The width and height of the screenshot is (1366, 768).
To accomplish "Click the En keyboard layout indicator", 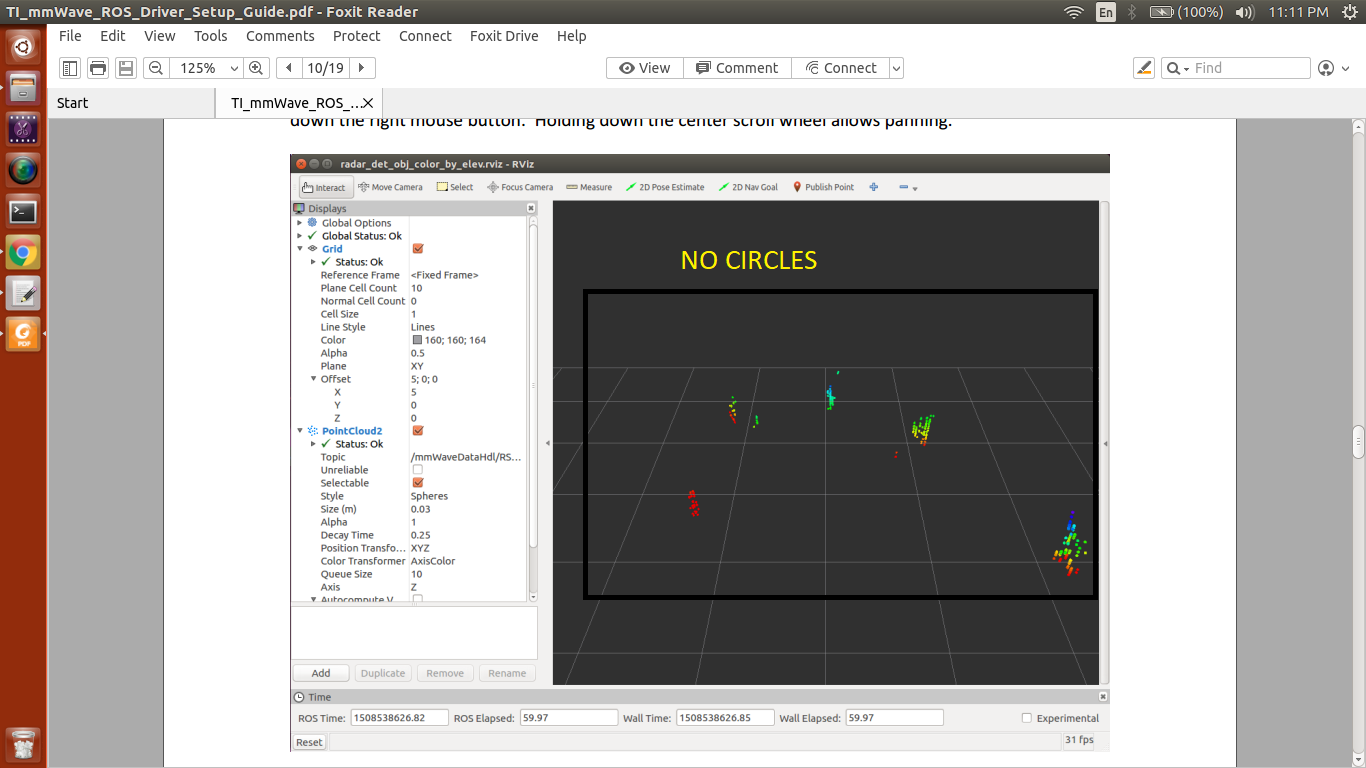I will coord(1106,12).
